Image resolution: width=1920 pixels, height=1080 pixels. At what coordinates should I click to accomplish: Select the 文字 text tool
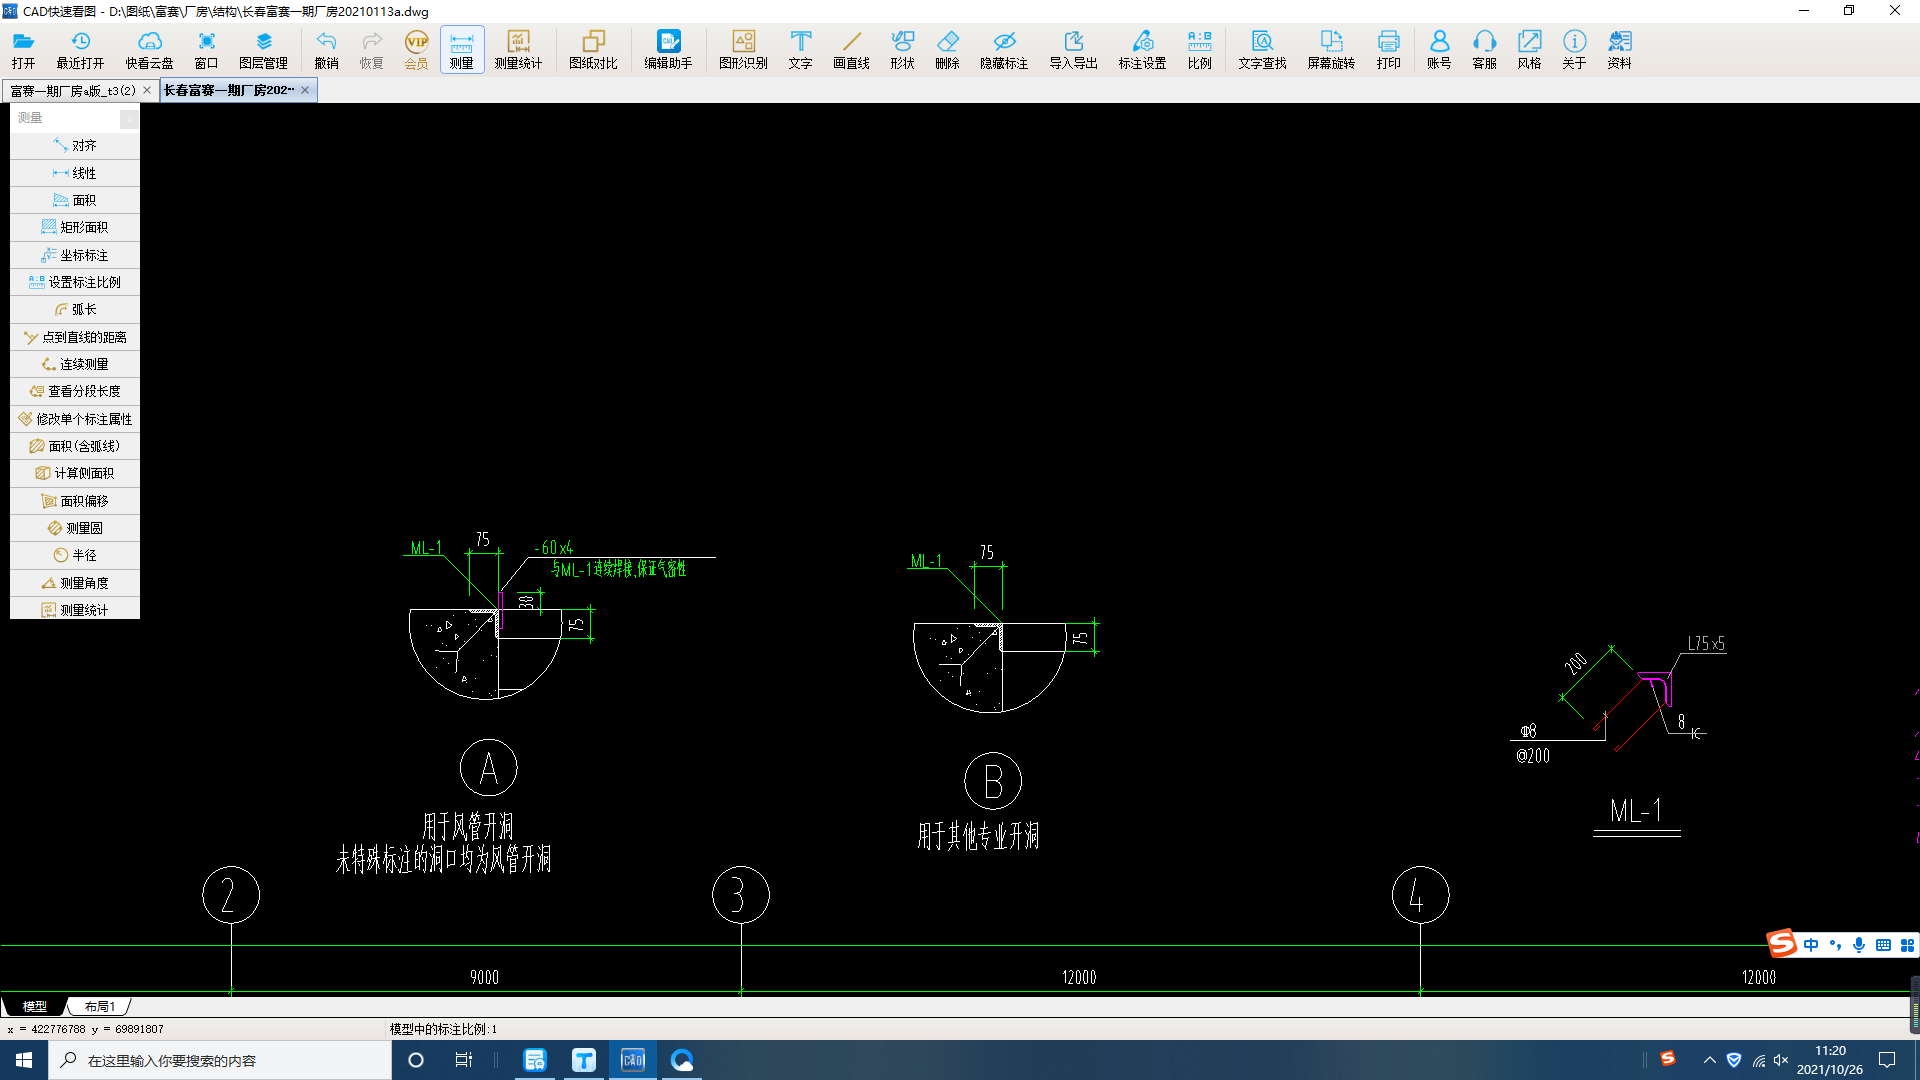pos(800,50)
